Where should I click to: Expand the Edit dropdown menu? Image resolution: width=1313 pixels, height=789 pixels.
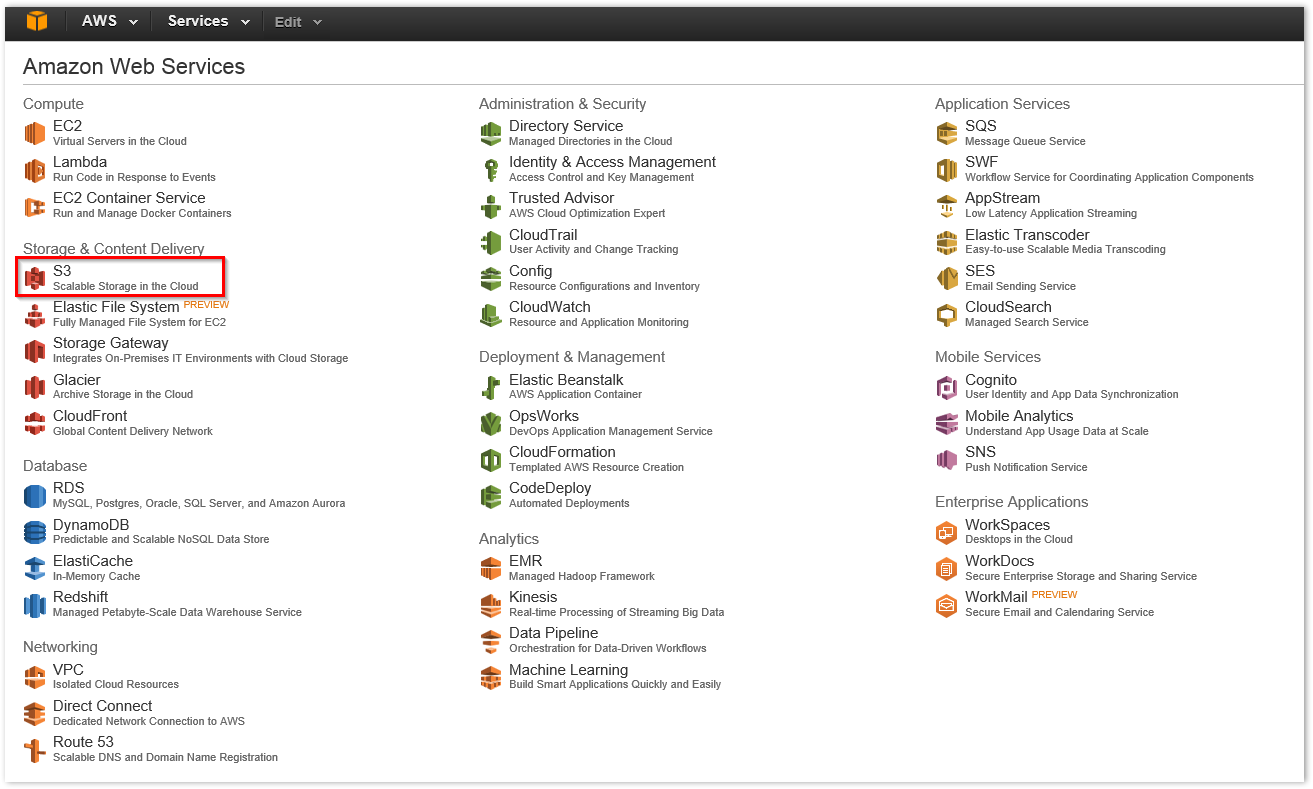tap(298, 22)
